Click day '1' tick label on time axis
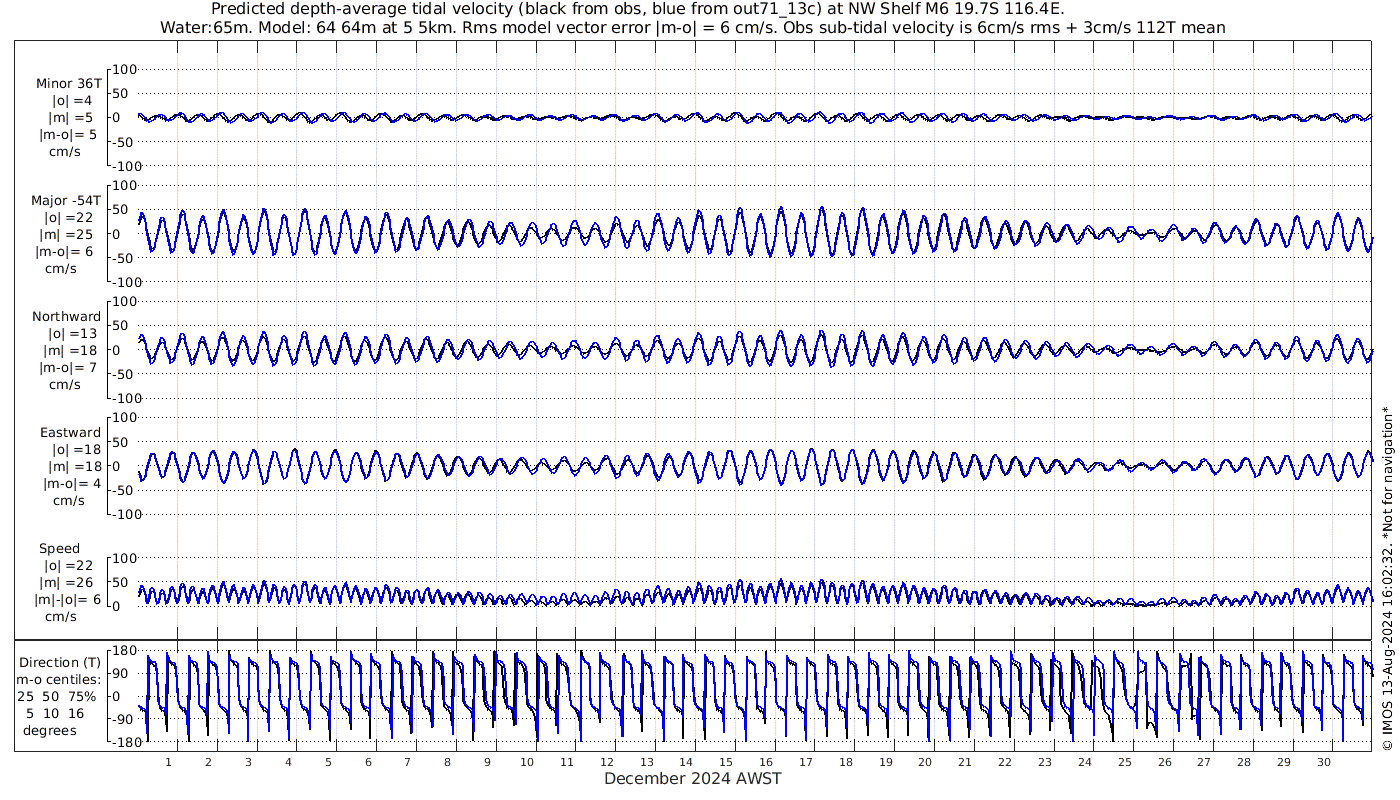This screenshot has height=800, width=1400. coord(169,762)
